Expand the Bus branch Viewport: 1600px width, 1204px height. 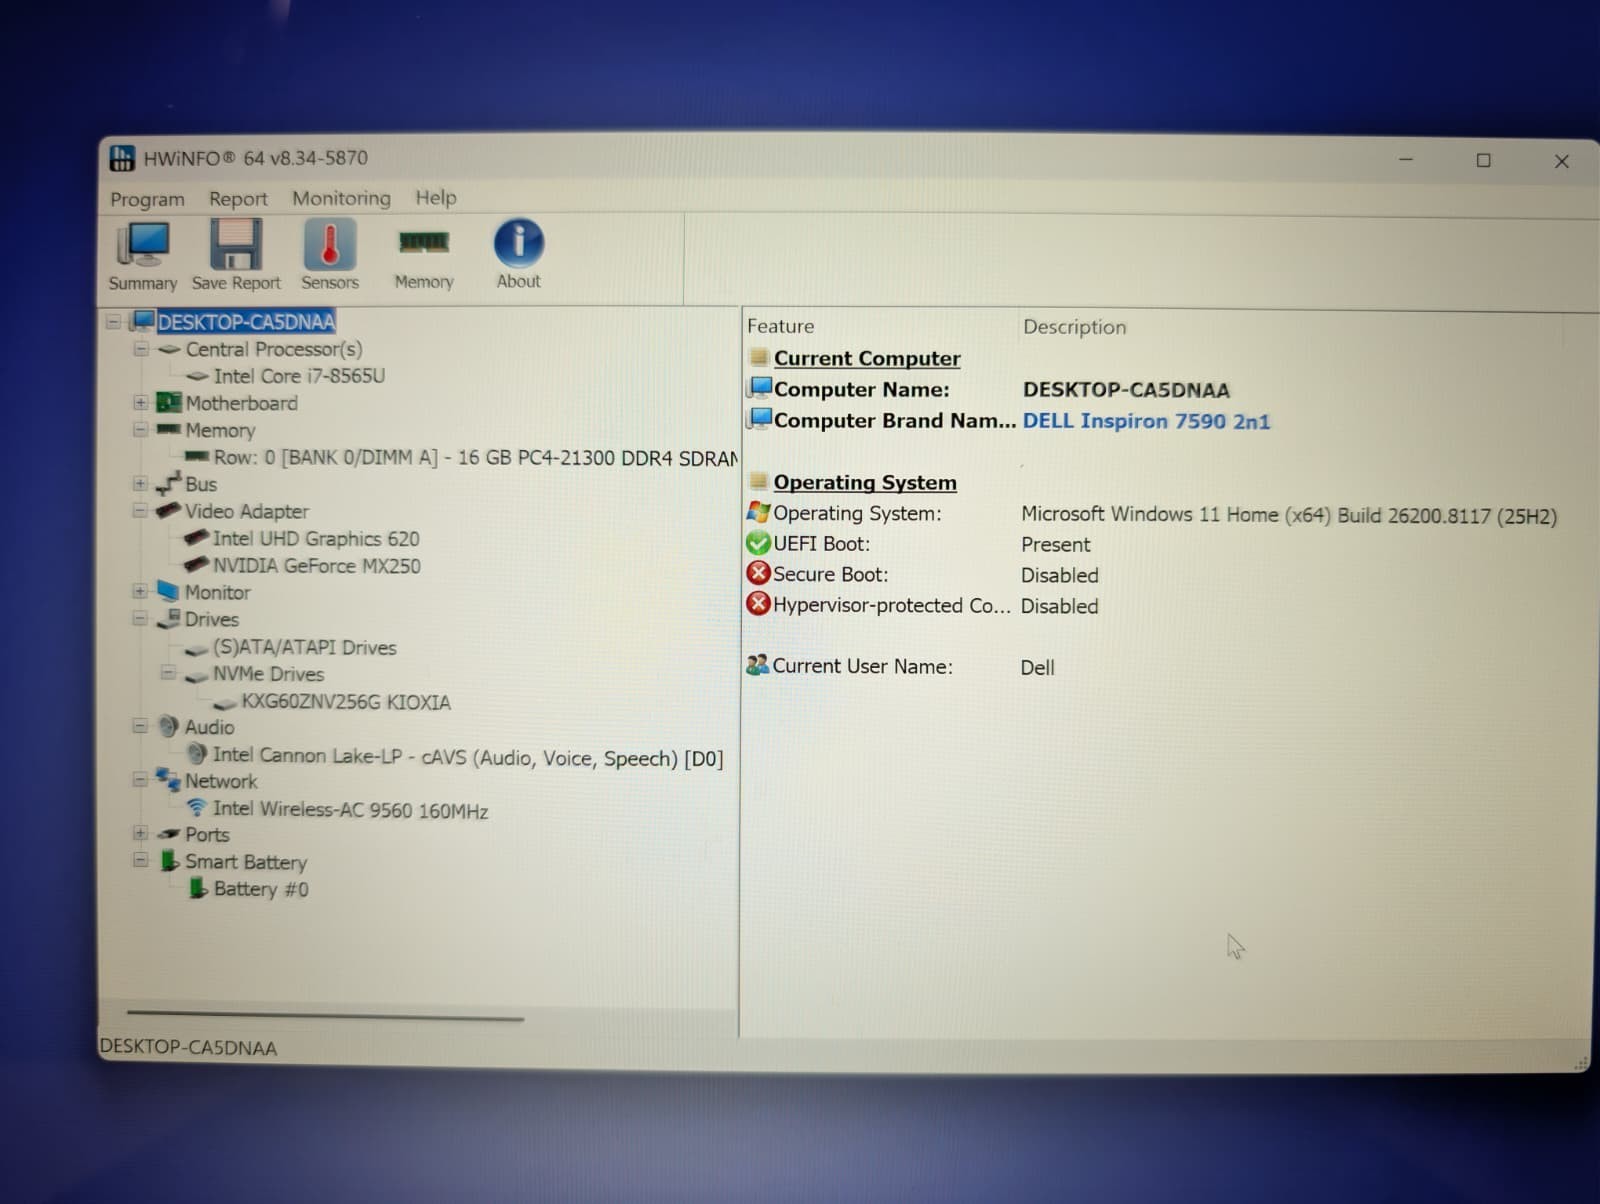tap(141, 484)
